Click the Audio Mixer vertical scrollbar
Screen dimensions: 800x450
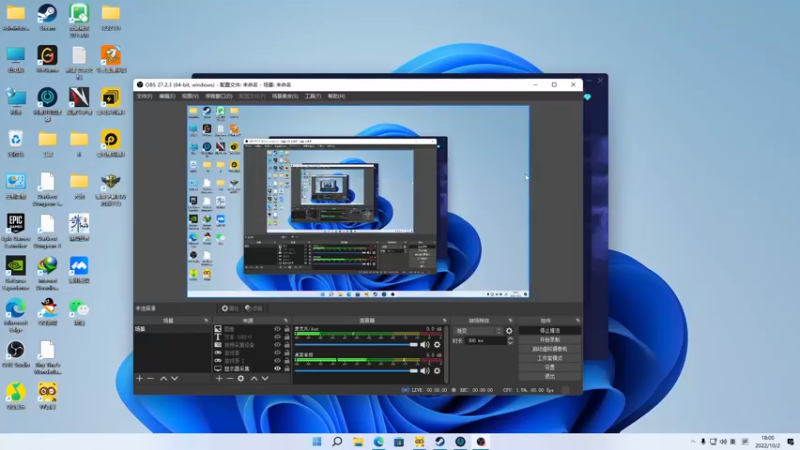point(446,354)
